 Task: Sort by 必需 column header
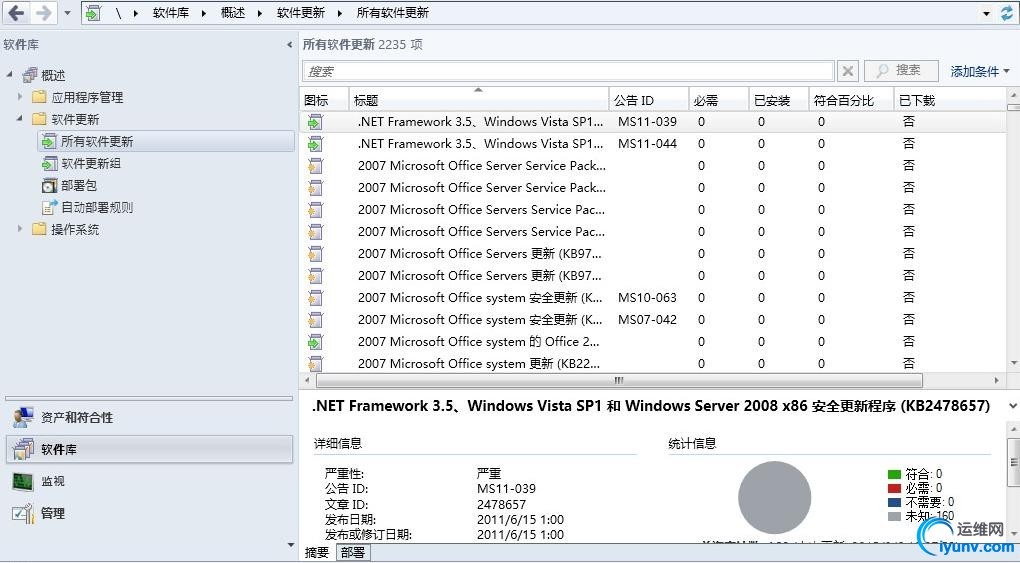click(x=718, y=100)
